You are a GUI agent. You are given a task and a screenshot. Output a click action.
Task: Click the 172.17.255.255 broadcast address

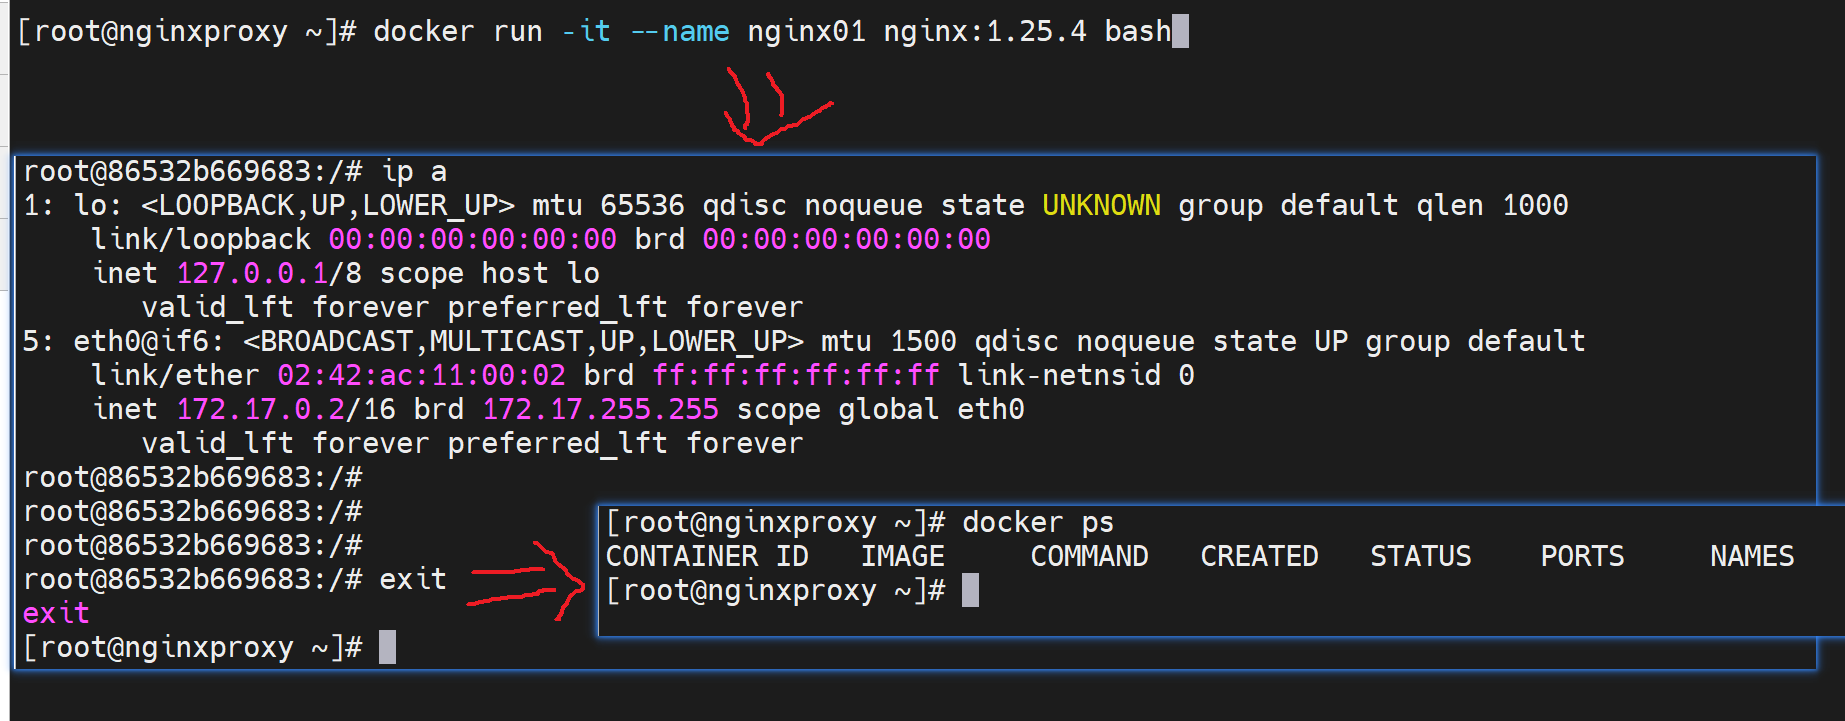click(x=600, y=410)
